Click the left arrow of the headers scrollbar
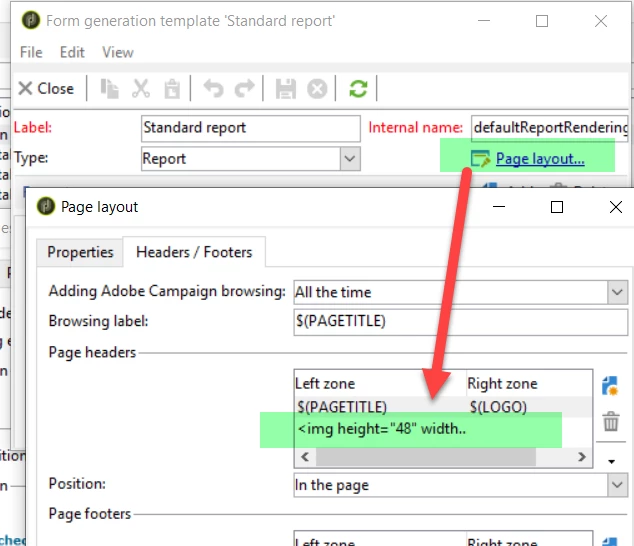 click(x=305, y=457)
